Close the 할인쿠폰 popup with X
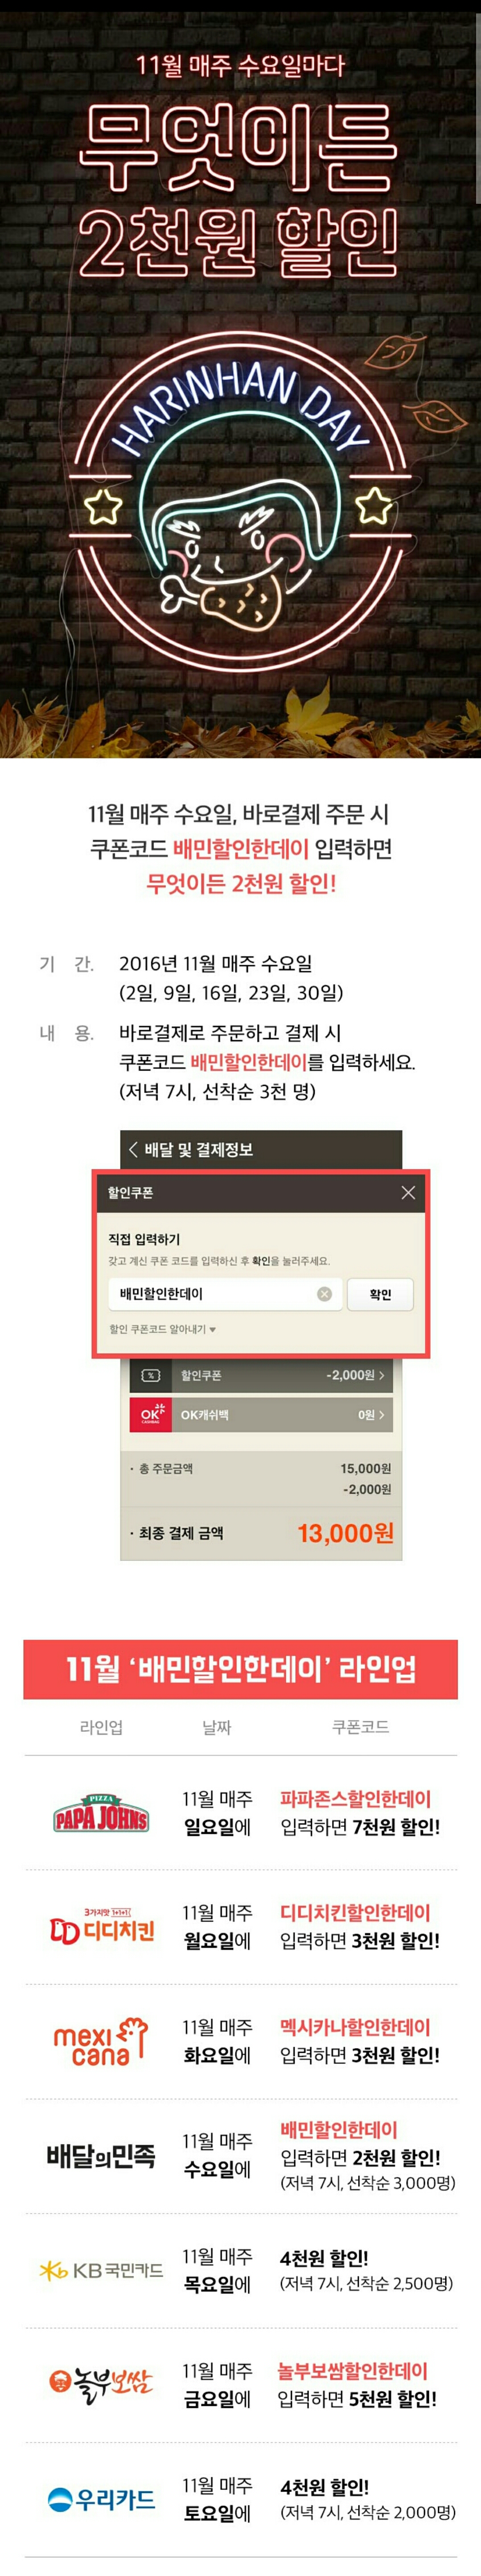 (x=408, y=1192)
